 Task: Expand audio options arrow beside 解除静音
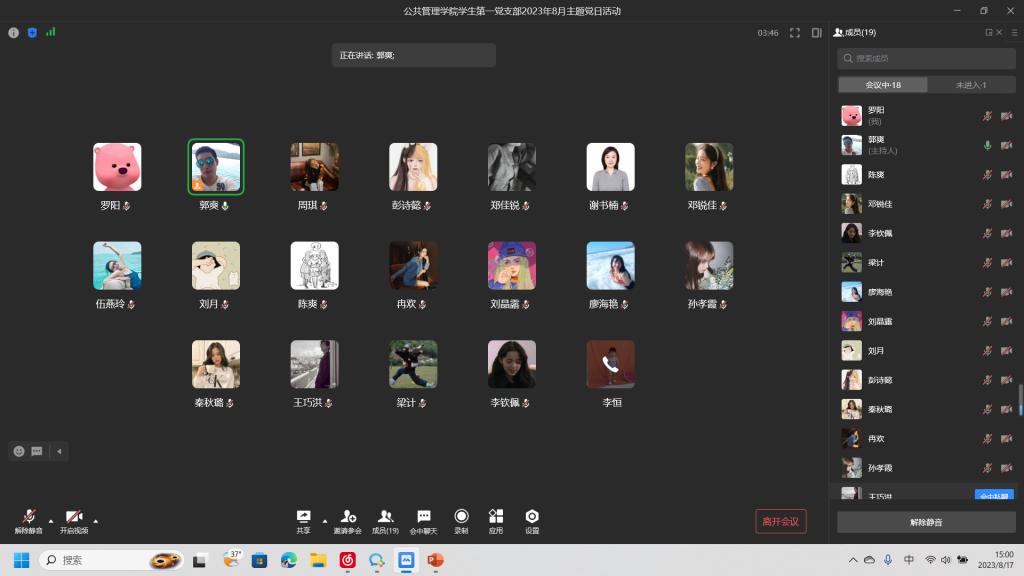click(x=50, y=521)
